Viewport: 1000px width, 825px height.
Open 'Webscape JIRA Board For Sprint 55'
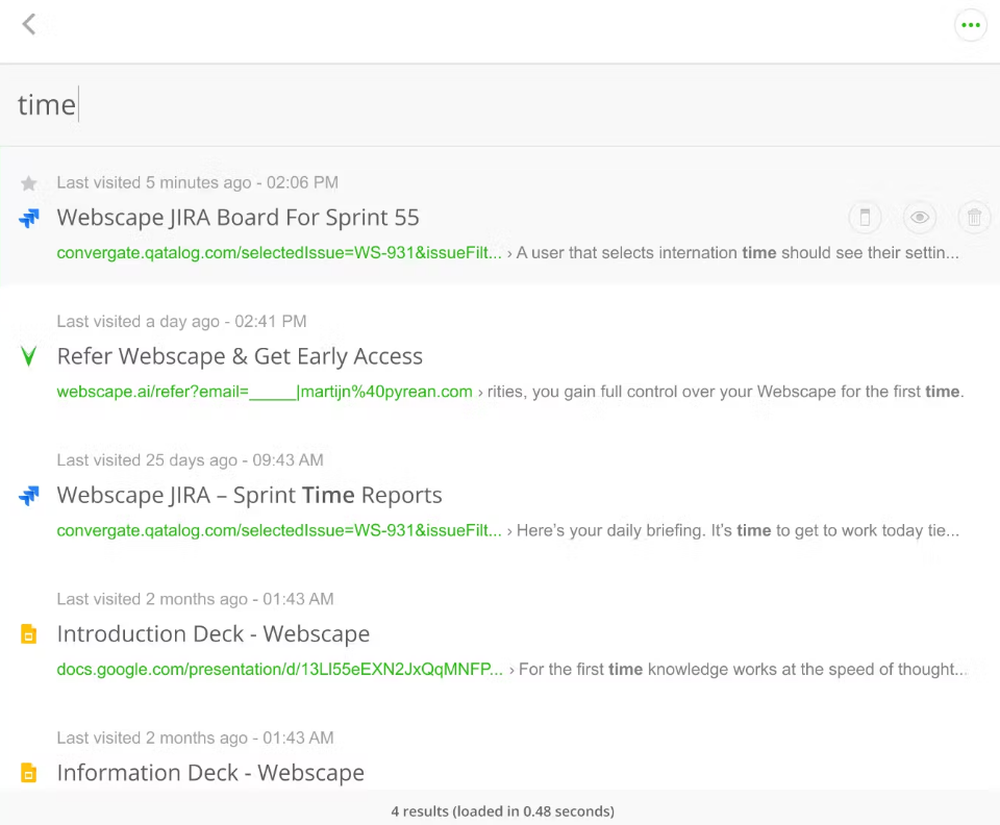point(238,218)
